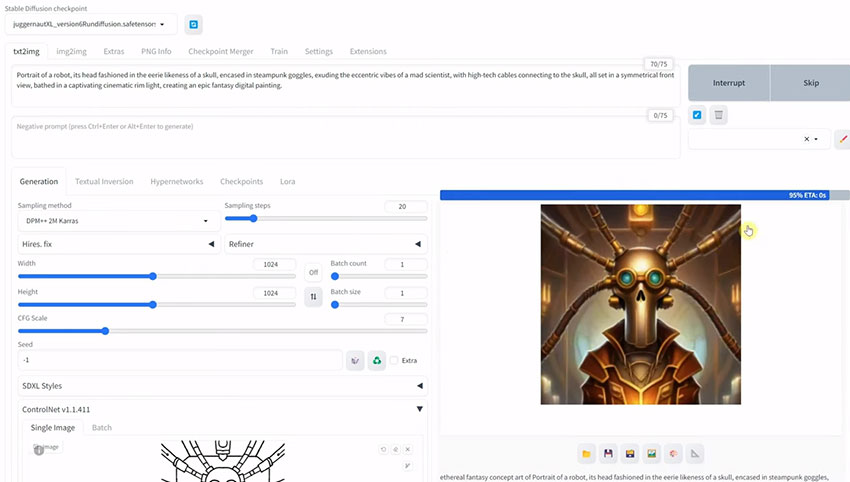Click in the Negative prompt field

point(345,137)
